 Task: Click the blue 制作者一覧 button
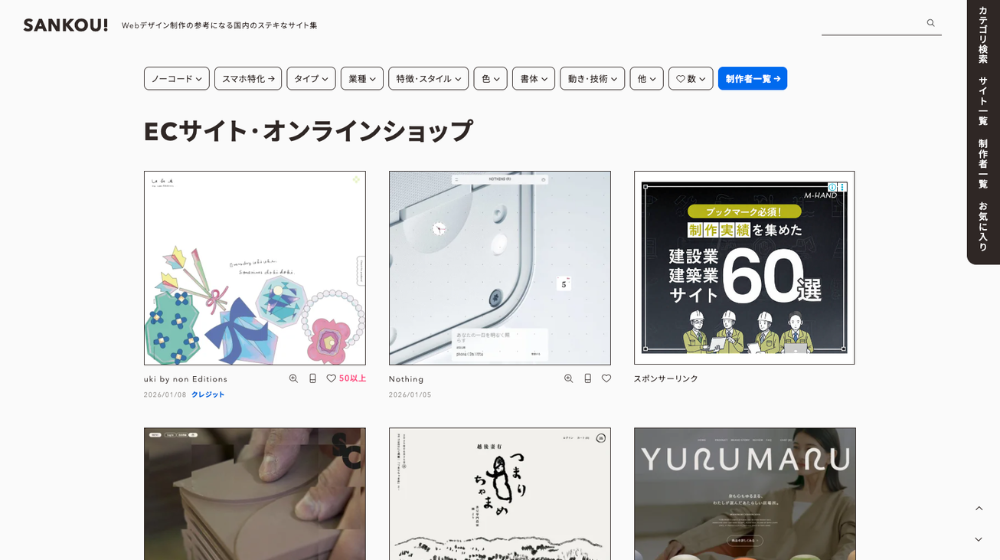point(752,79)
